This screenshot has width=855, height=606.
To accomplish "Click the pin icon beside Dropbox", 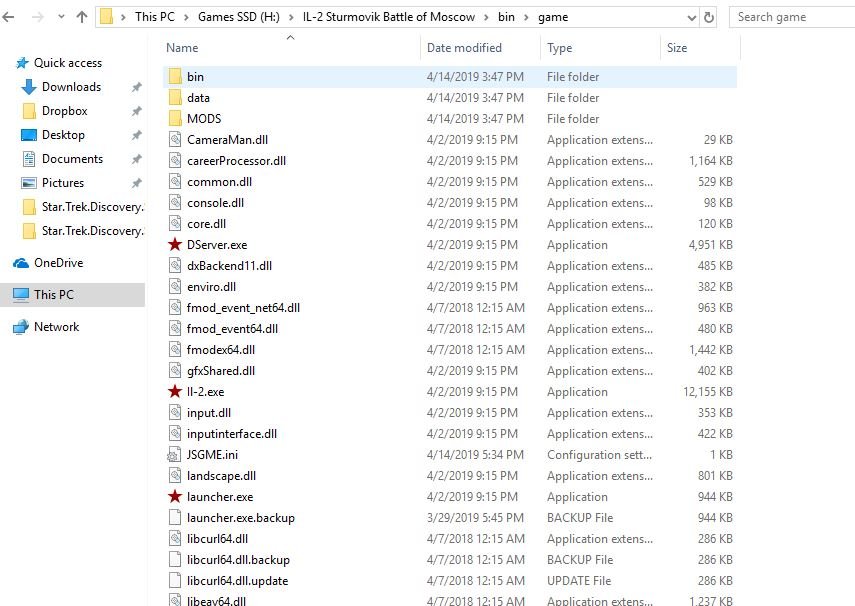I will (x=136, y=111).
